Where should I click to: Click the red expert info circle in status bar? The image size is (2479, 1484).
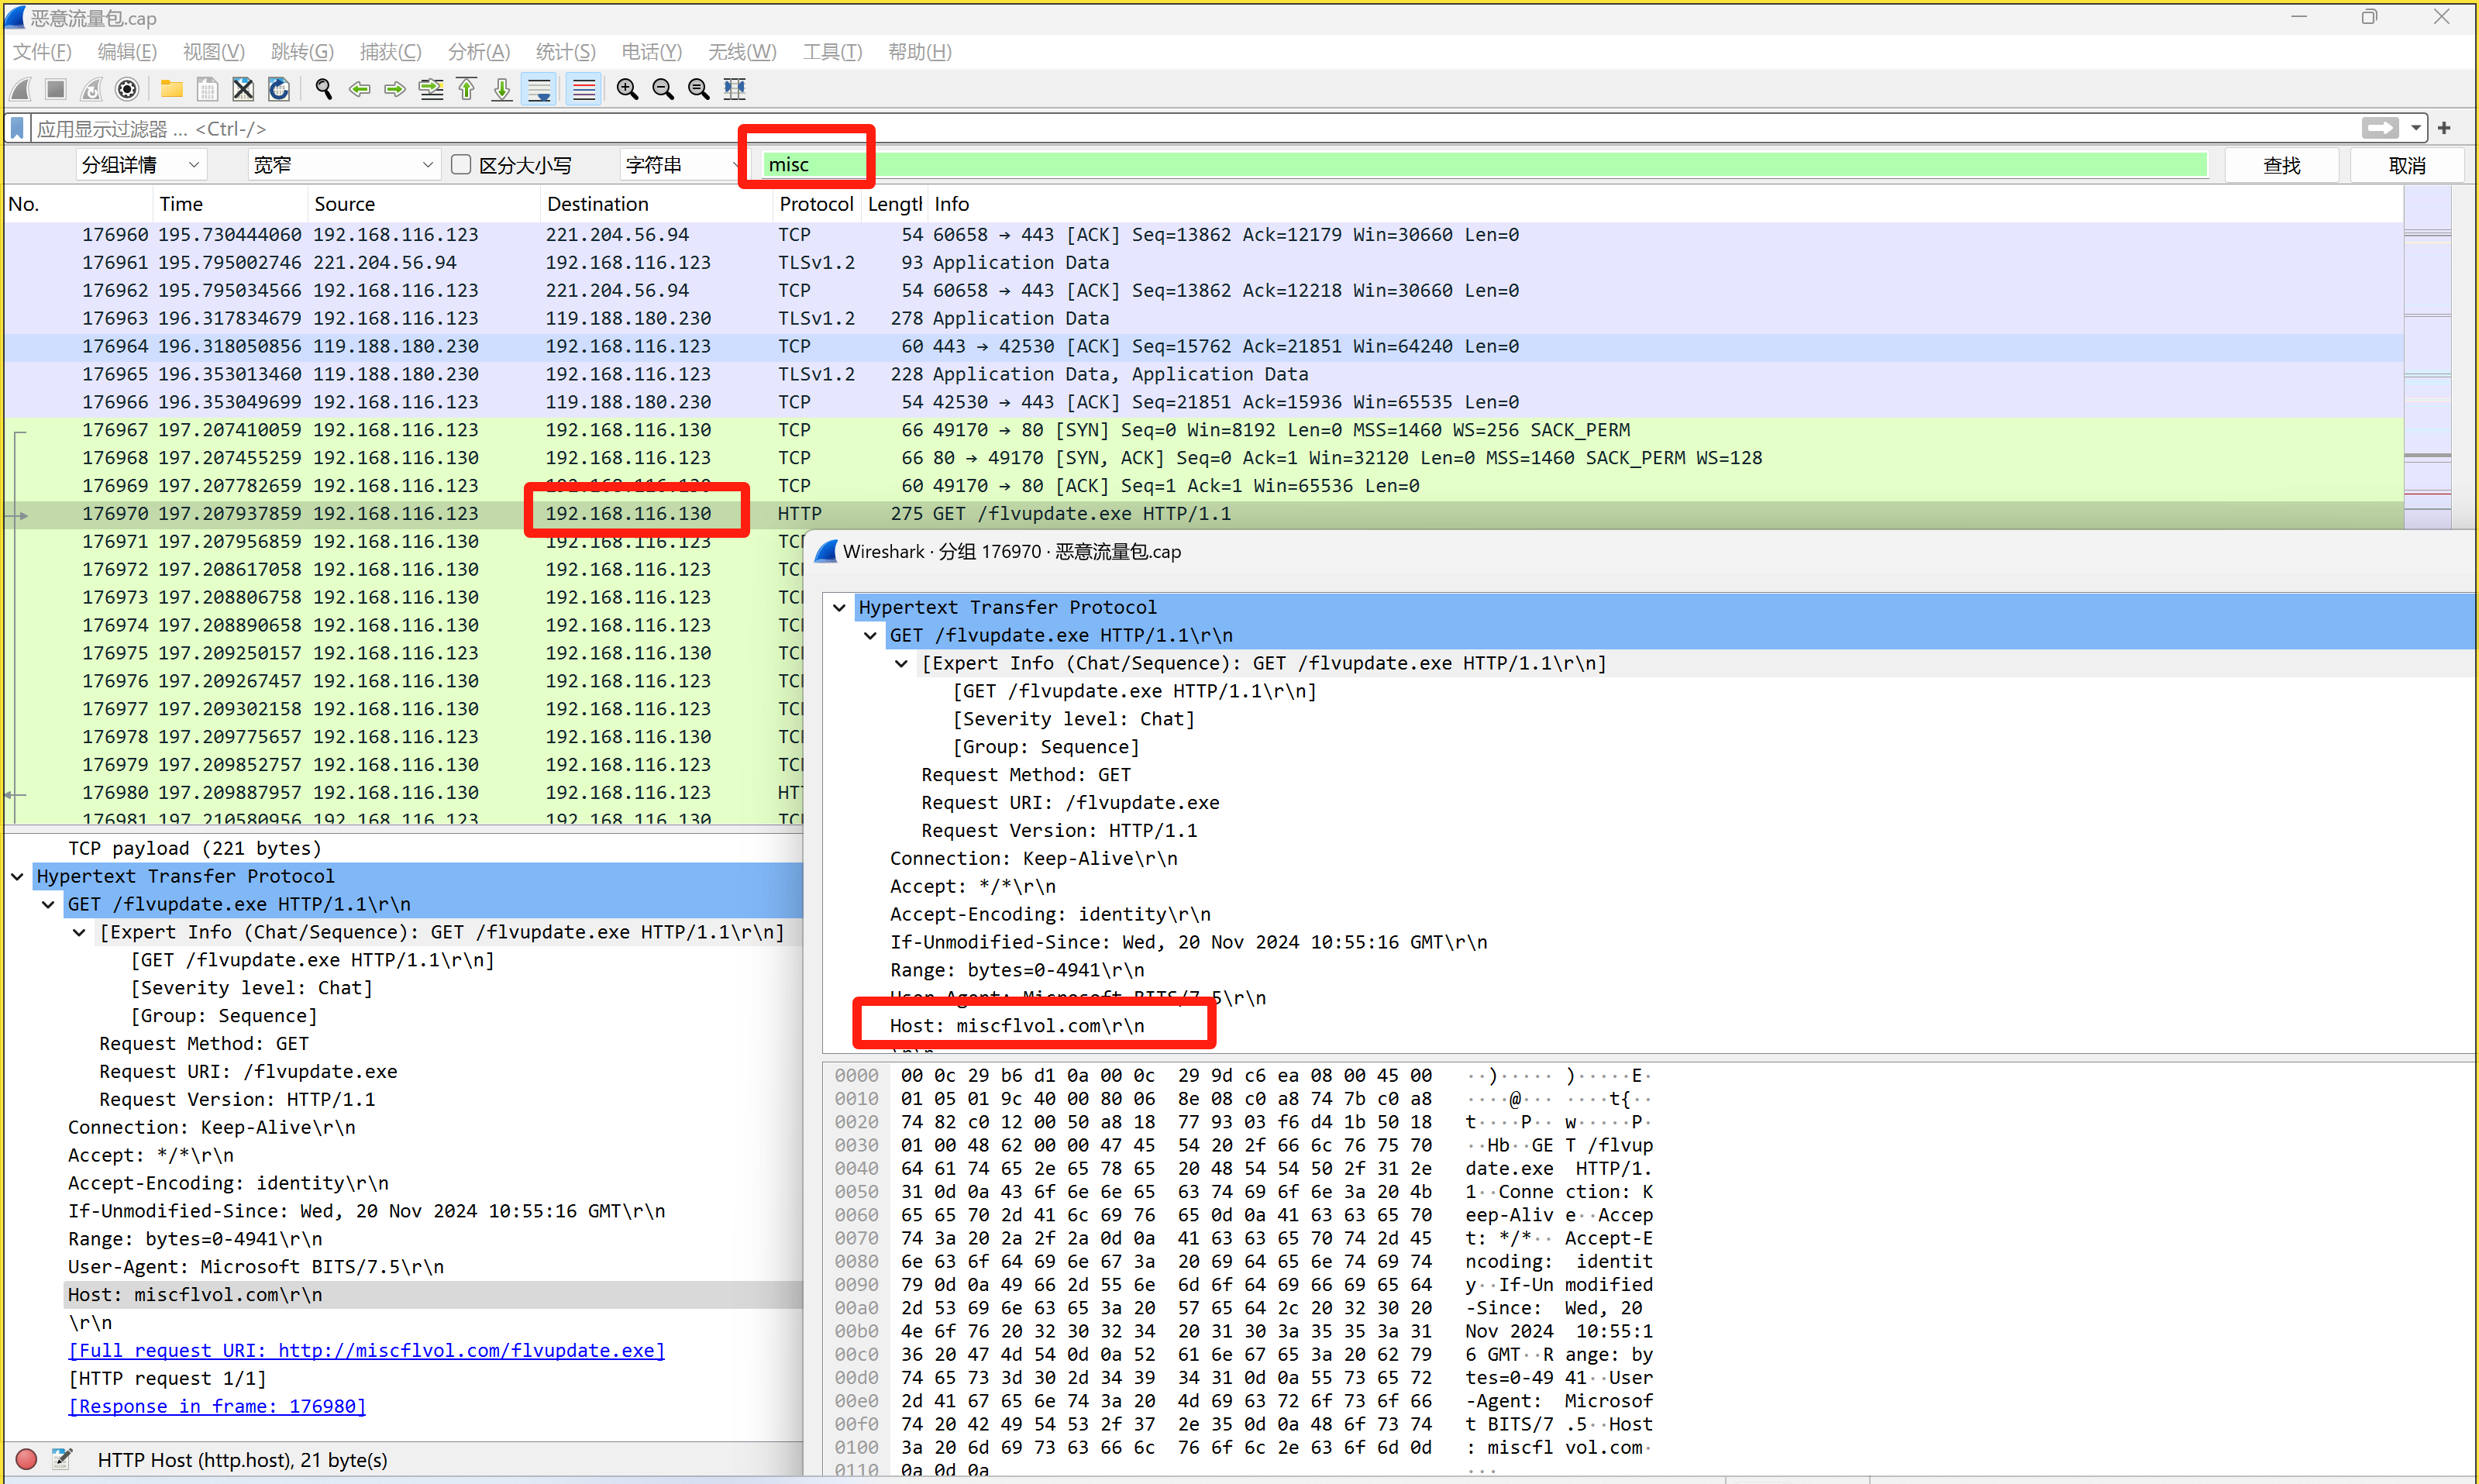point(27,1459)
